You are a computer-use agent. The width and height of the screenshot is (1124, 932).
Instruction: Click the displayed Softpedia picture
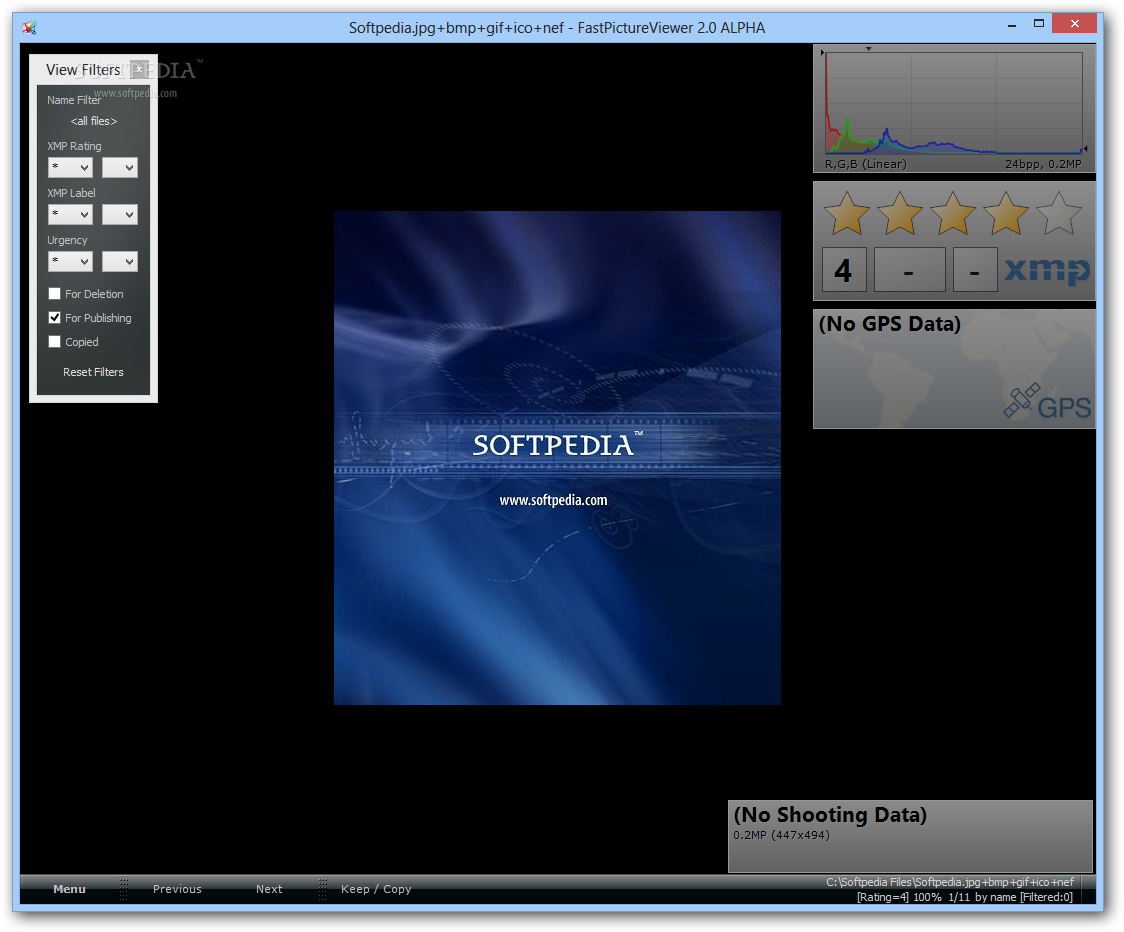pyautogui.click(x=557, y=457)
